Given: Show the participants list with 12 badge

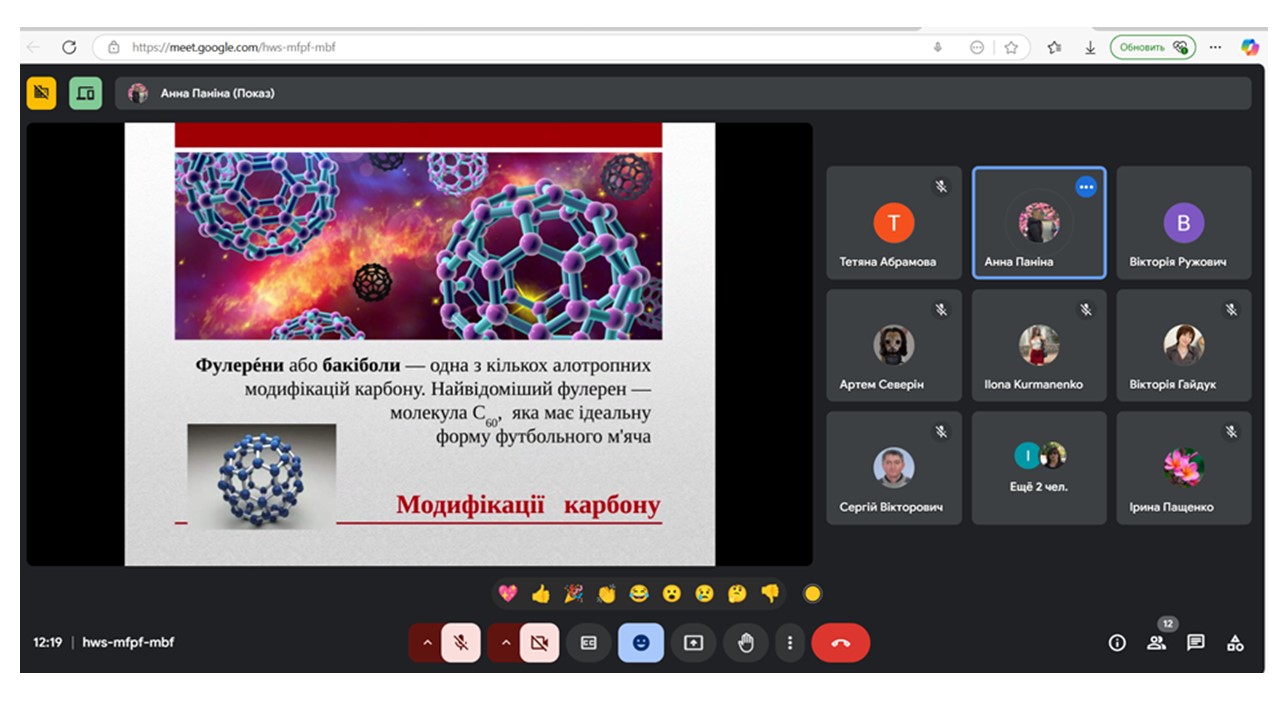Looking at the screenshot, I should click(x=1156, y=643).
